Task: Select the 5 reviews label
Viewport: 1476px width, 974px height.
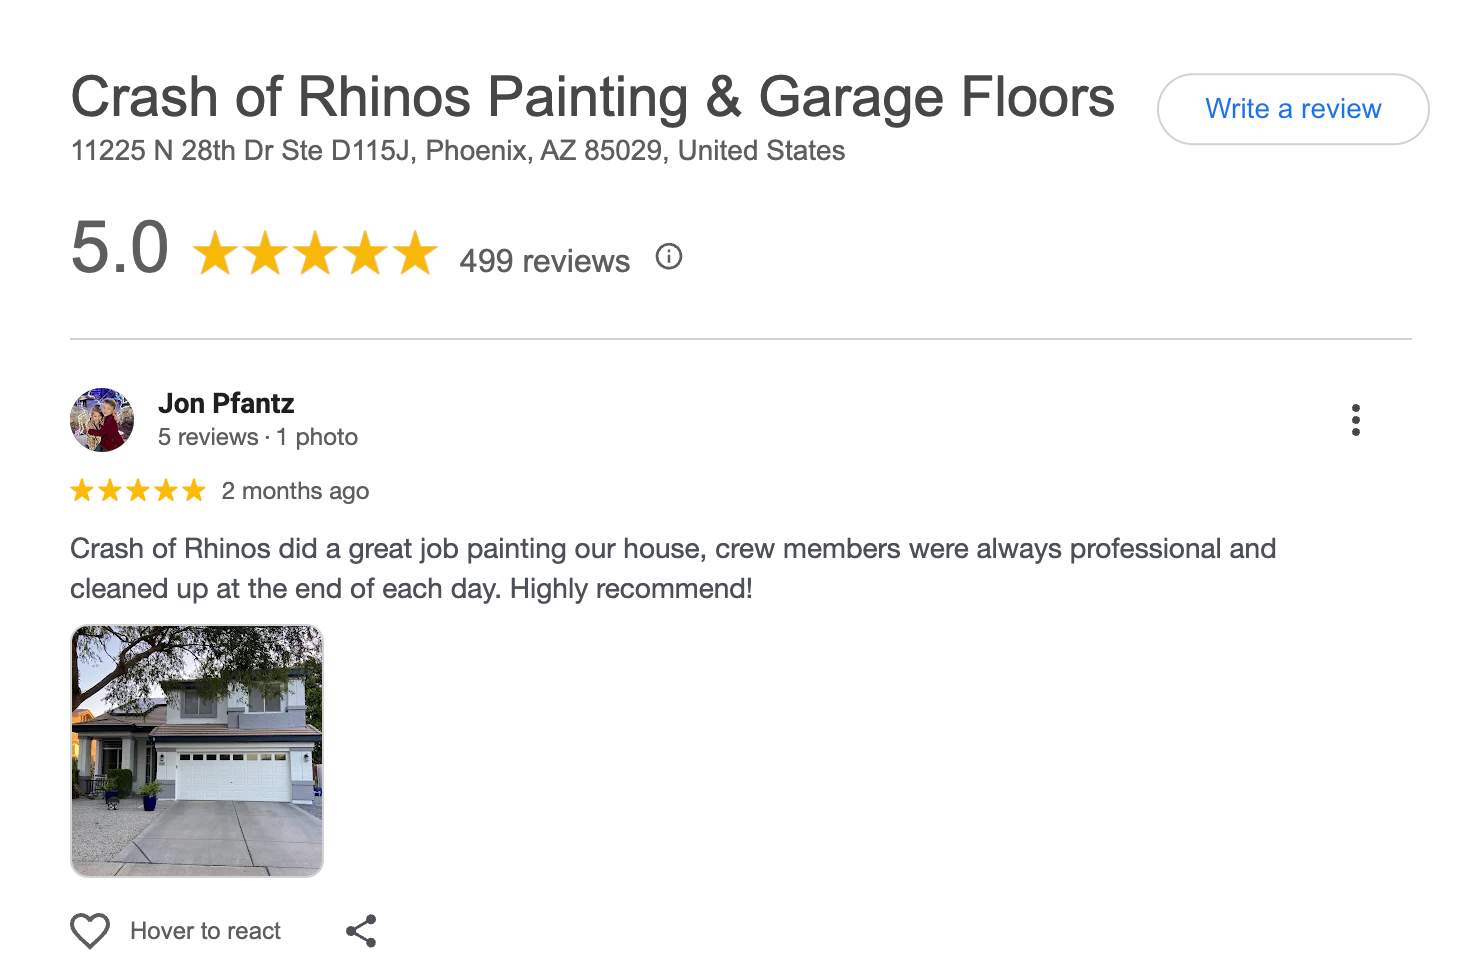Action: pyautogui.click(x=205, y=437)
